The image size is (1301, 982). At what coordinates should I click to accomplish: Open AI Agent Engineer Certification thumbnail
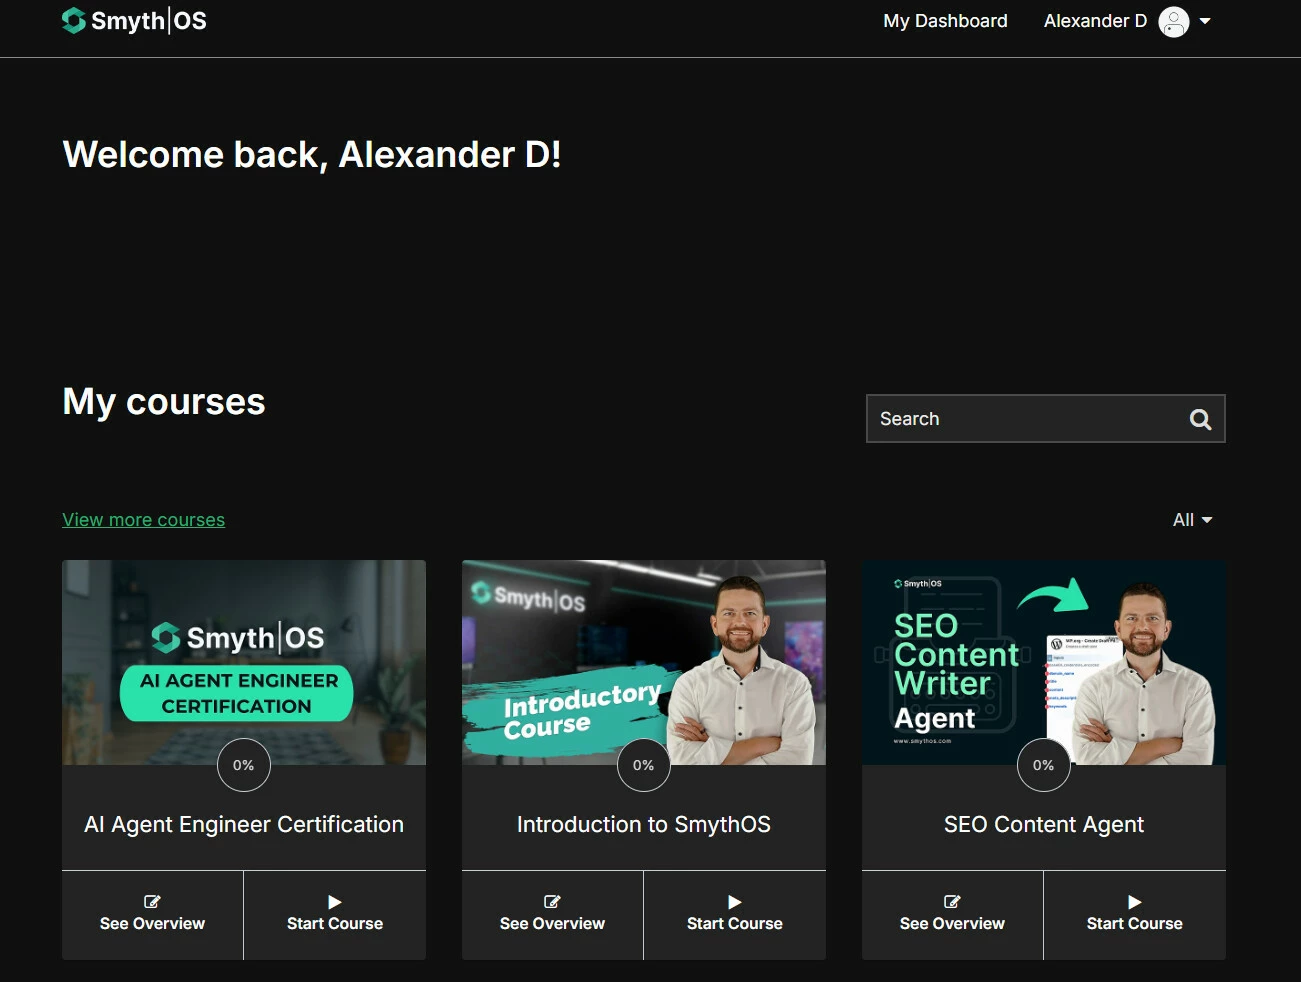click(244, 662)
